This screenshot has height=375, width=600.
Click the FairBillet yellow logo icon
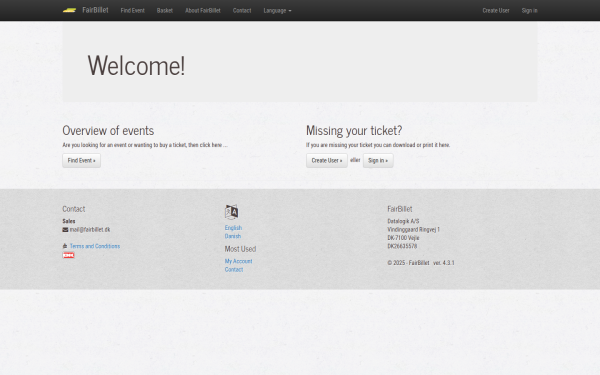(x=69, y=10)
